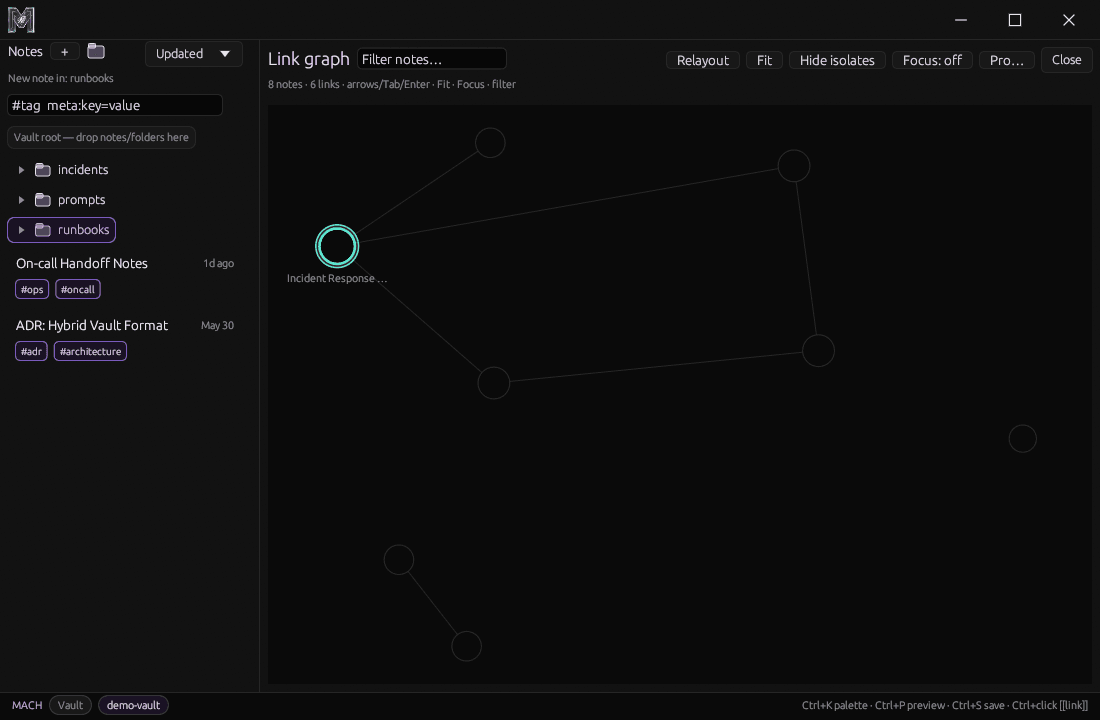1100x720 pixels.
Task: Click the tag and meta filter field
Action: 115,105
